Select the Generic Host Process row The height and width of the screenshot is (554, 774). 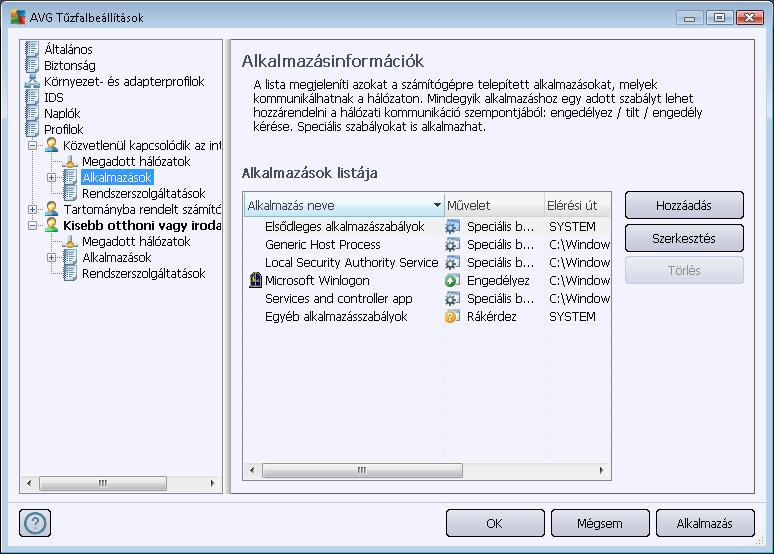[427, 244]
